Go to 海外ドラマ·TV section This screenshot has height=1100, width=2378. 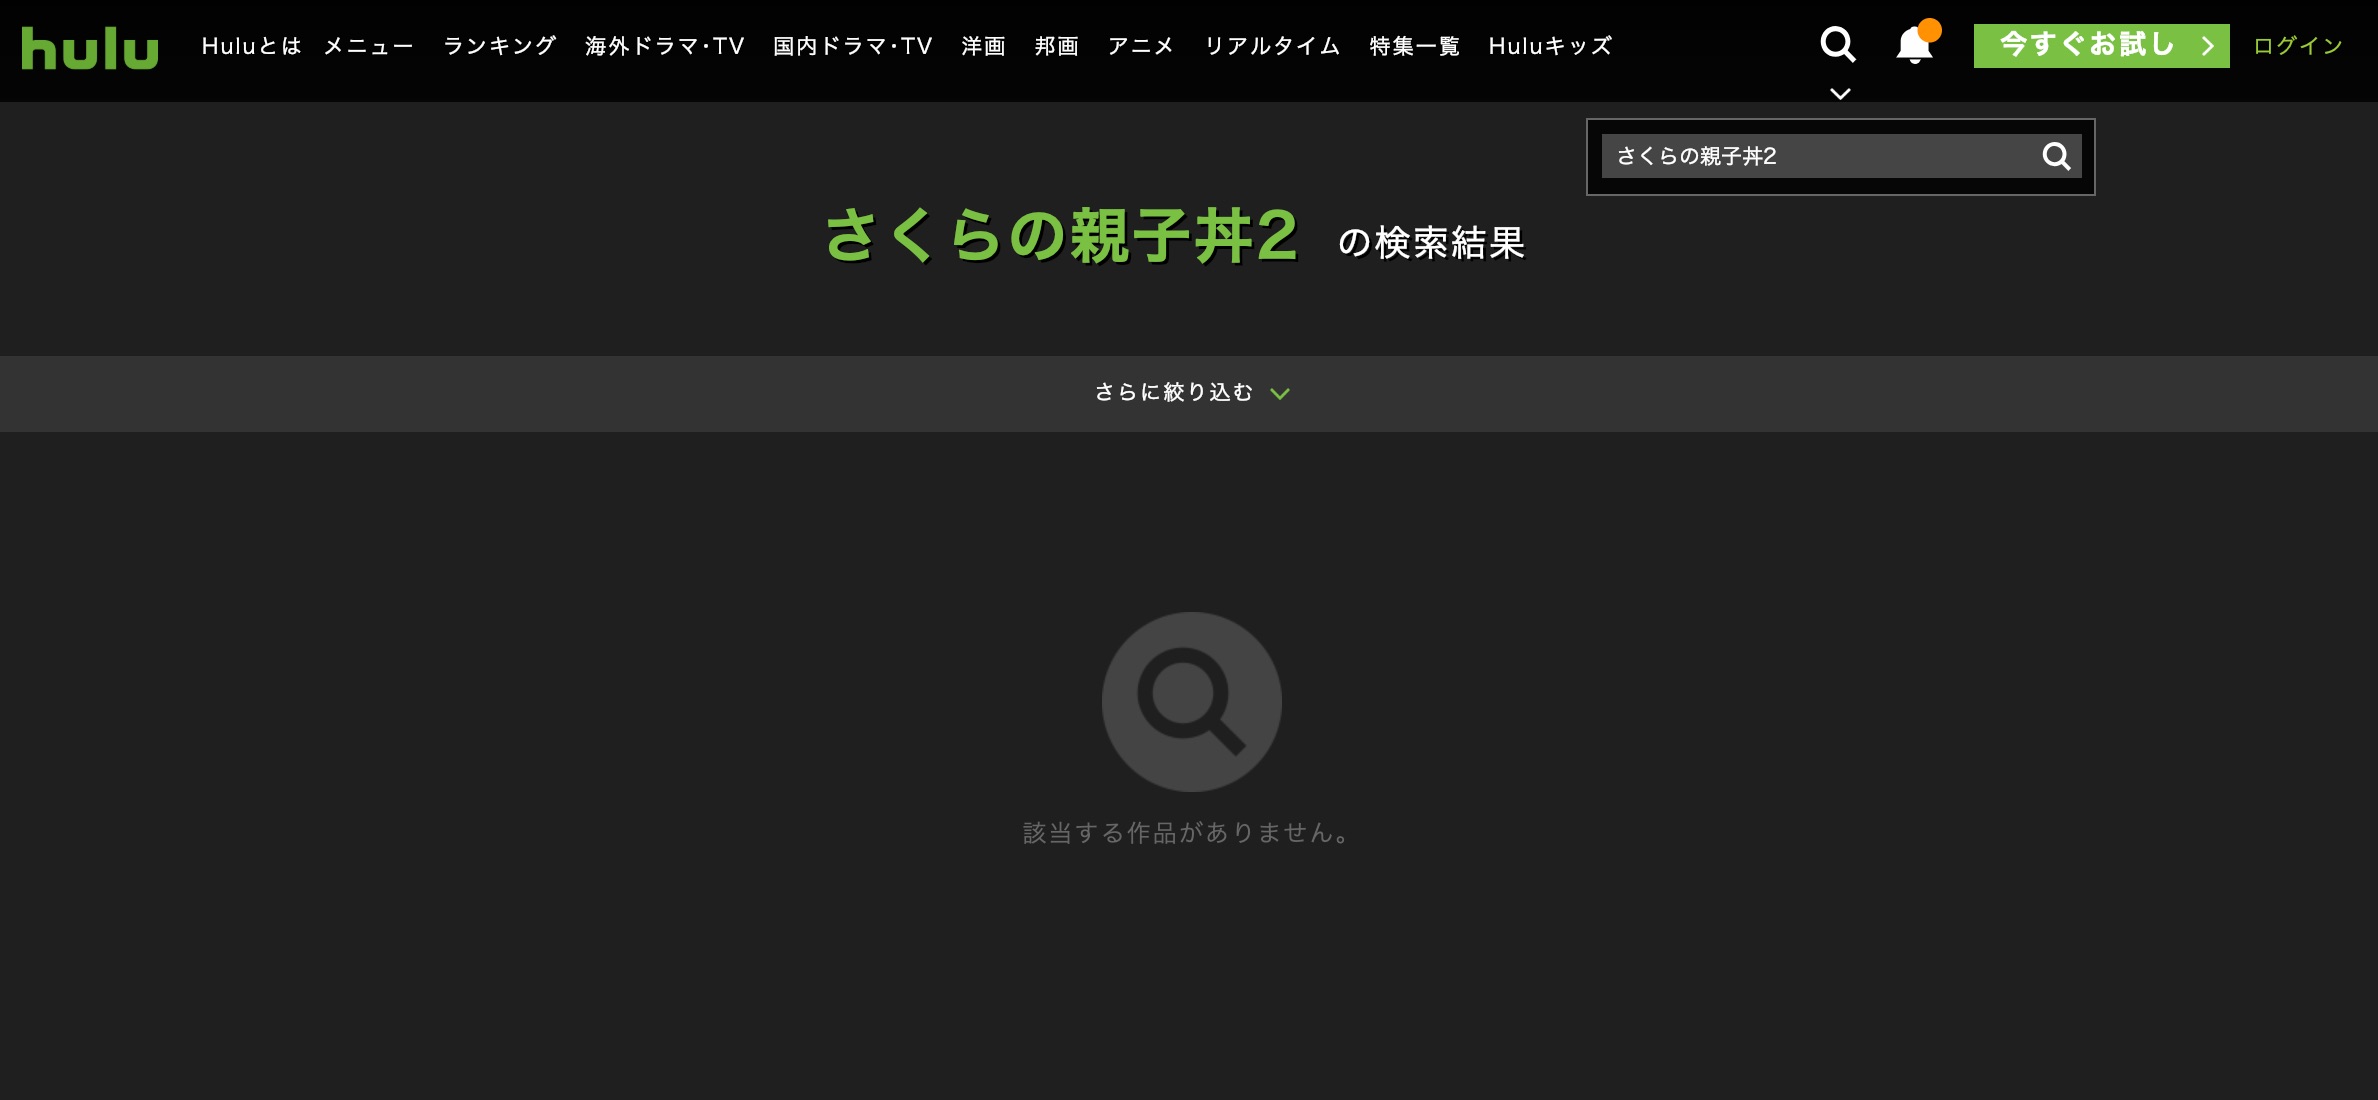[x=665, y=46]
